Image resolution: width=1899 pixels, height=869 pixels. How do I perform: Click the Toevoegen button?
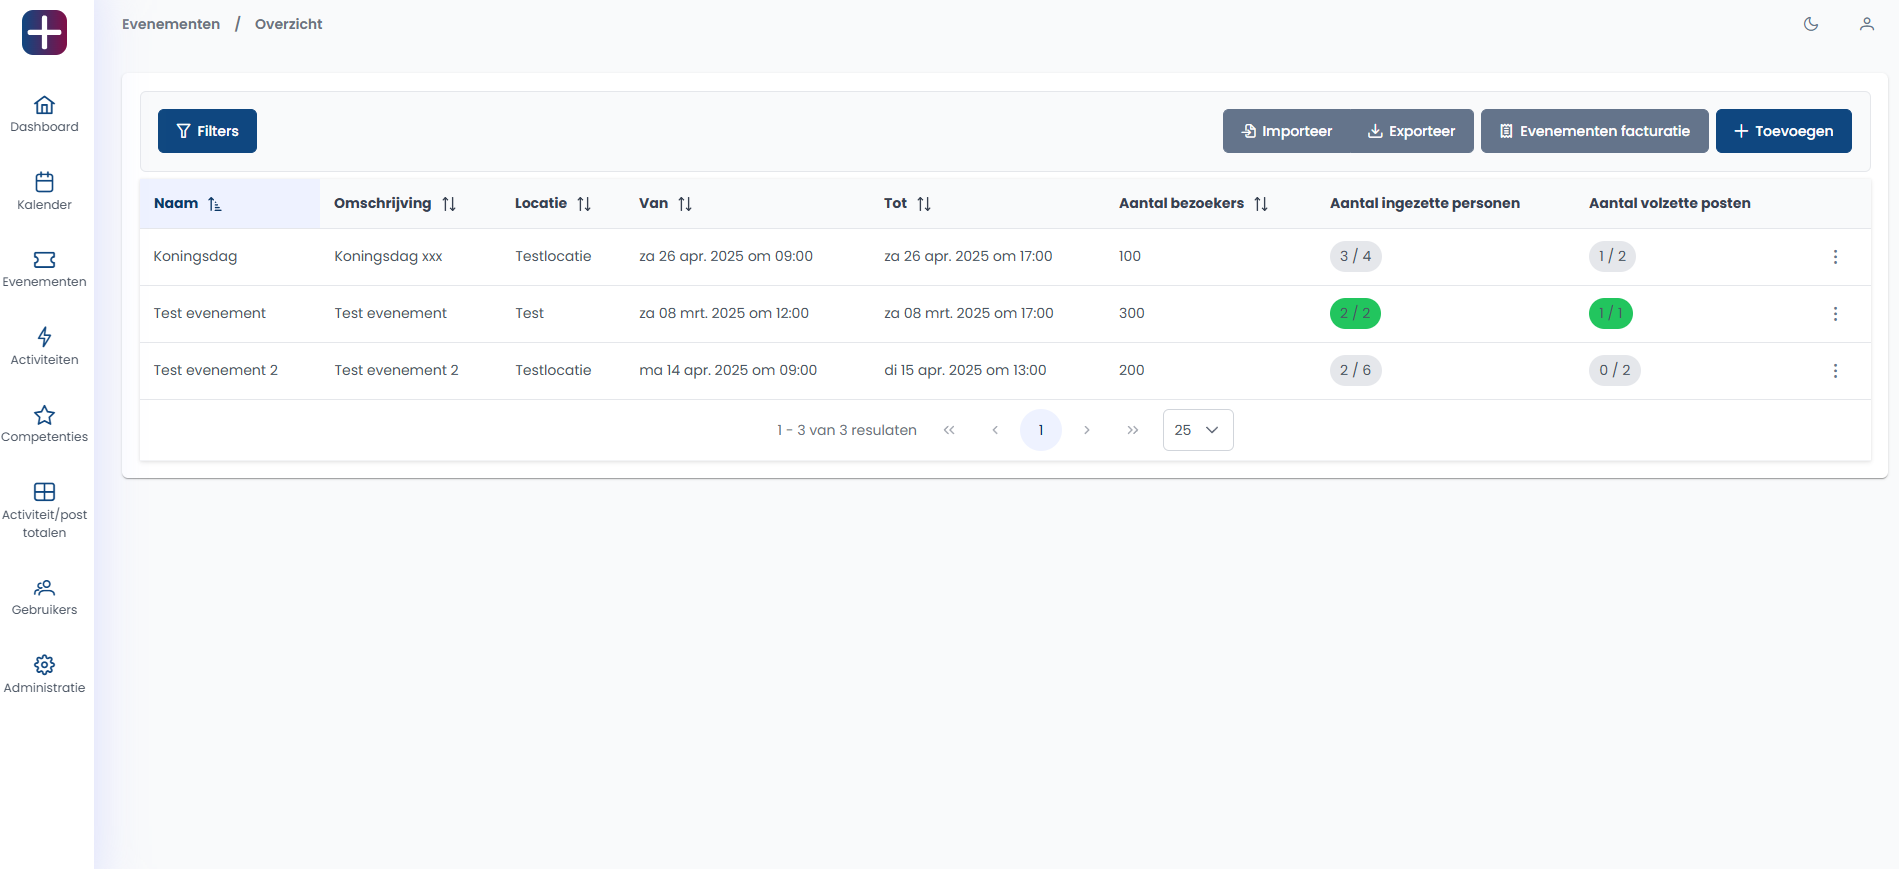[x=1783, y=131]
